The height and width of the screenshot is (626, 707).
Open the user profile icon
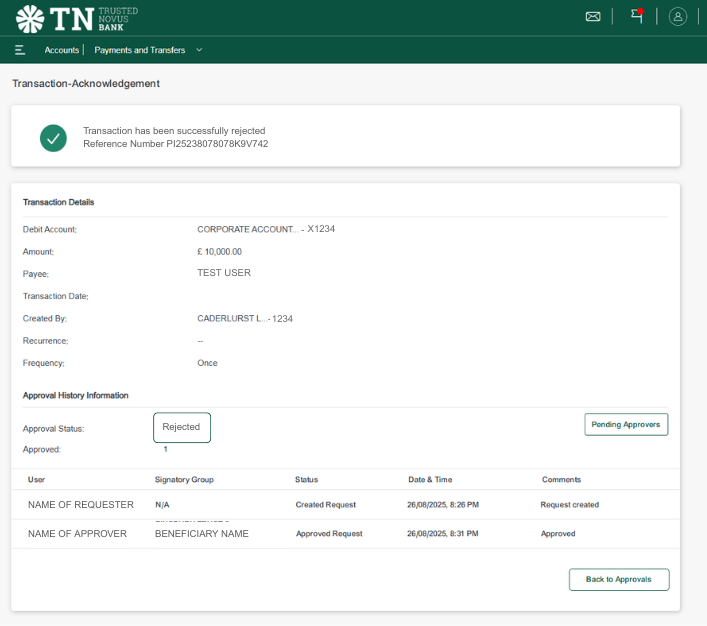[678, 16]
